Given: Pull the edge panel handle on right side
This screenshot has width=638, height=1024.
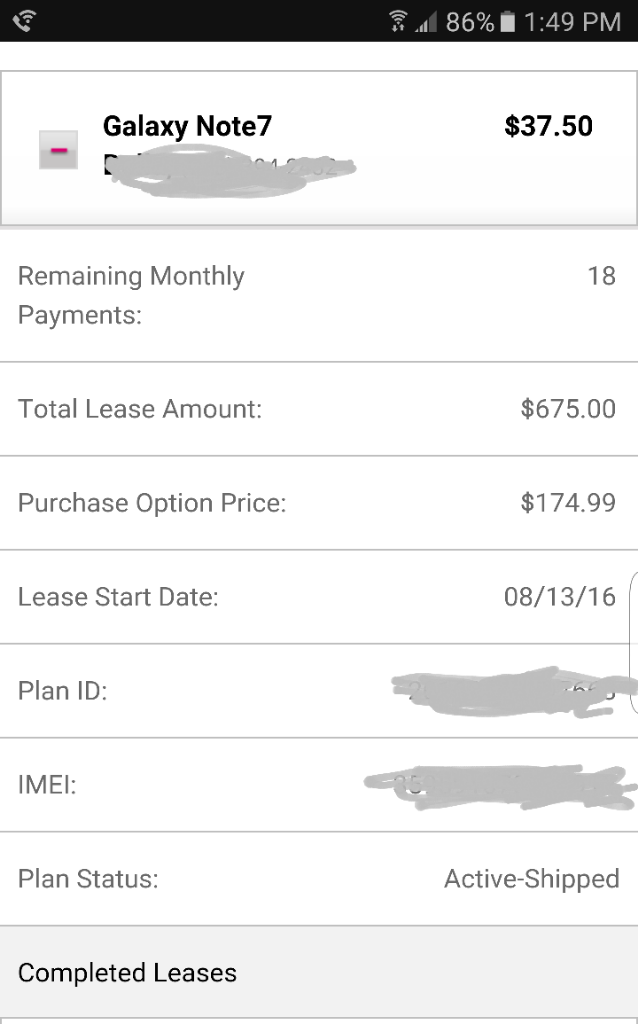Looking at the screenshot, I should click(633, 643).
